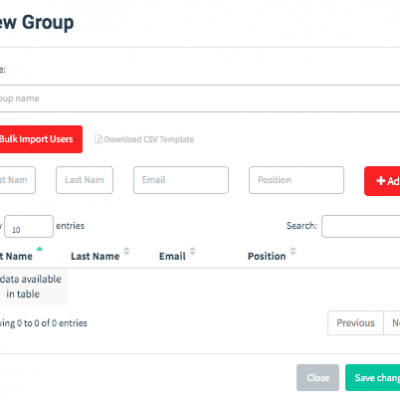Screen dimensions: 400x400
Task: Sort table by First Name column
Action: click(16, 256)
